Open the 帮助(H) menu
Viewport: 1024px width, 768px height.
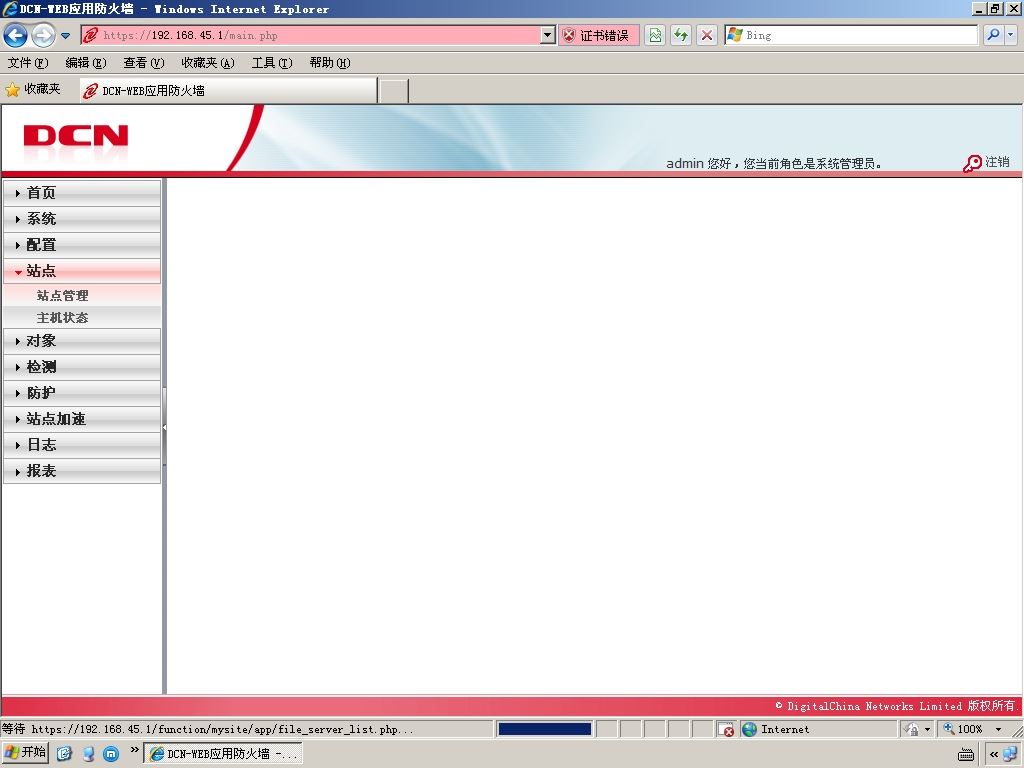pos(330,63)
